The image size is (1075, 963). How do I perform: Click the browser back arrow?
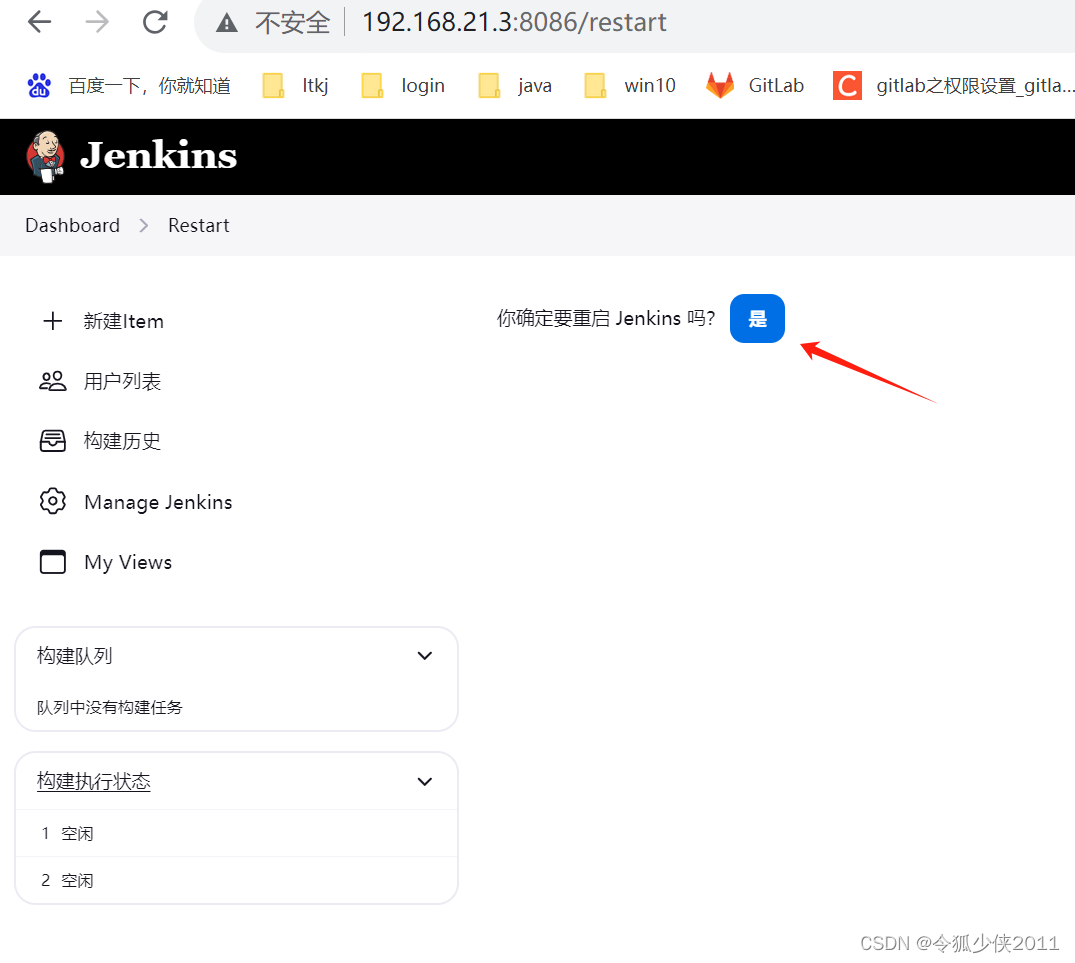click(x=40, y=22)
